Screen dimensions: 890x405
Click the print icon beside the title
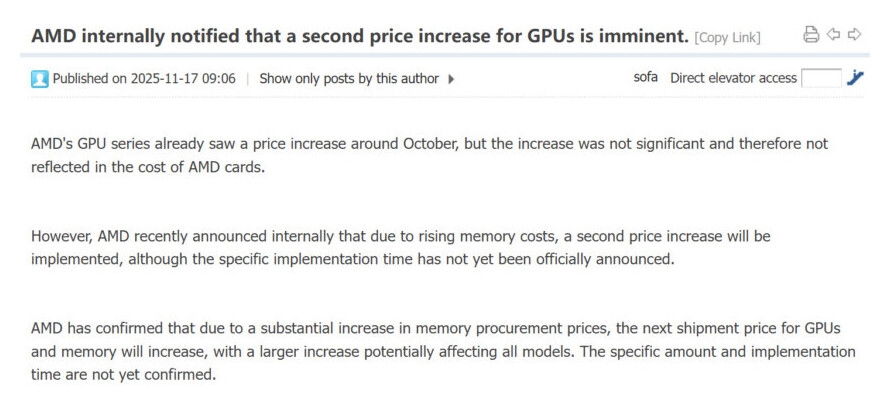pos(811,35)
